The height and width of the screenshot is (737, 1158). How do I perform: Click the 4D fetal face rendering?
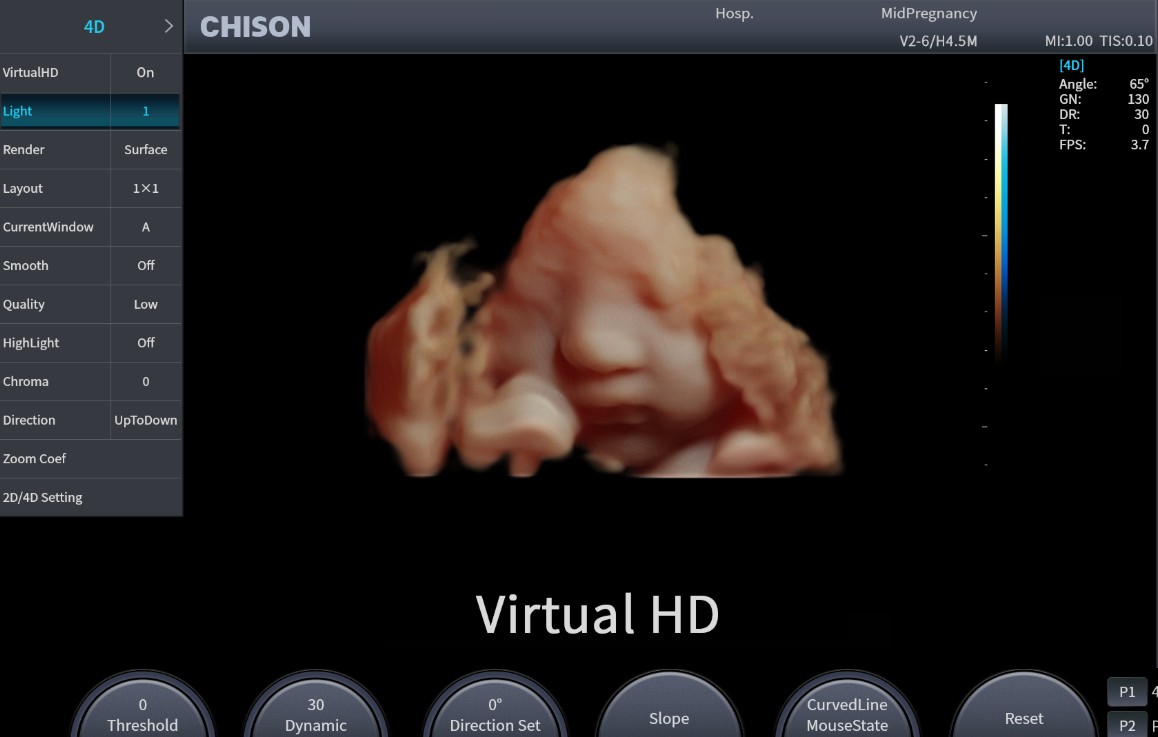pyautogui.click(x=604, y=312)
